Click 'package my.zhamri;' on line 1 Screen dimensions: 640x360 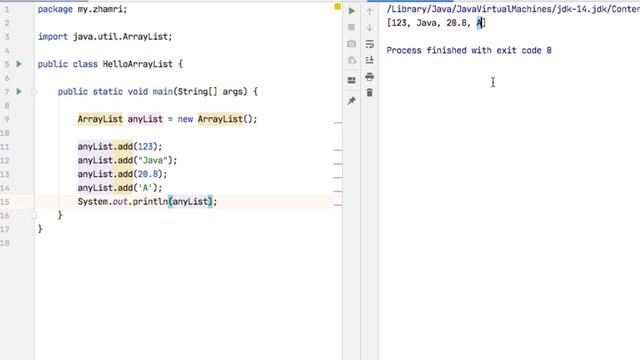click(82, 9)
